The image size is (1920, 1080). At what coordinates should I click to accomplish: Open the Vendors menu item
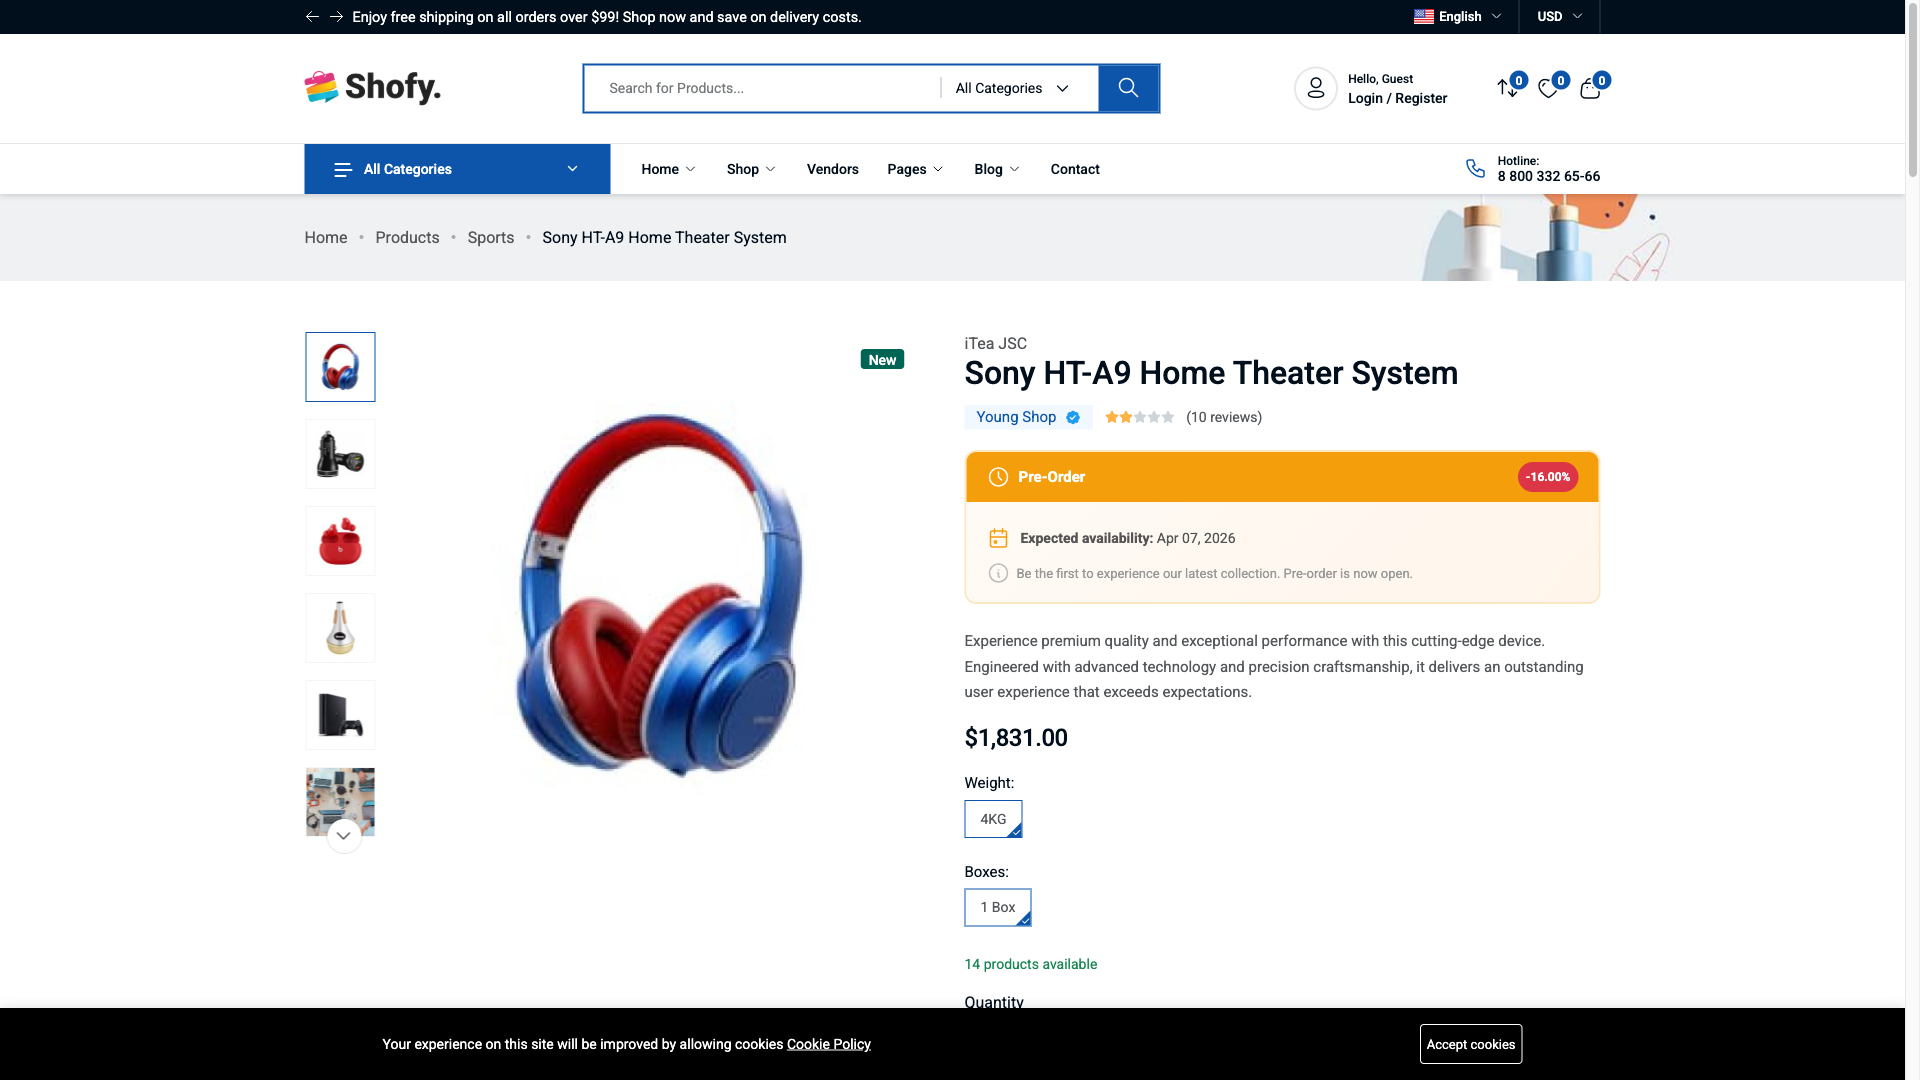click(832, 168)
